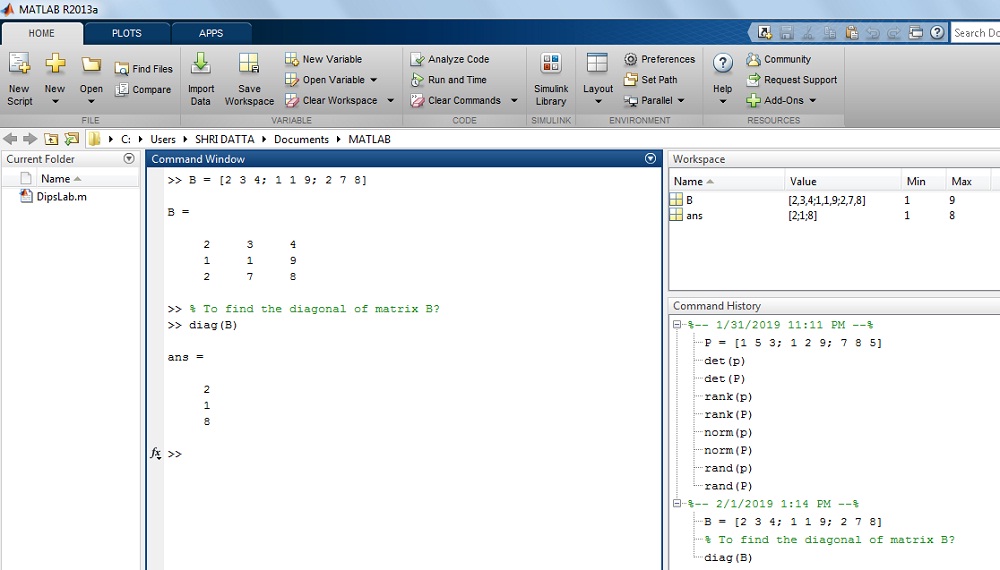This screenshot has width=1000, height=570.
Task: Open the Layout dropdown menu
Action: tap(598, 100)
